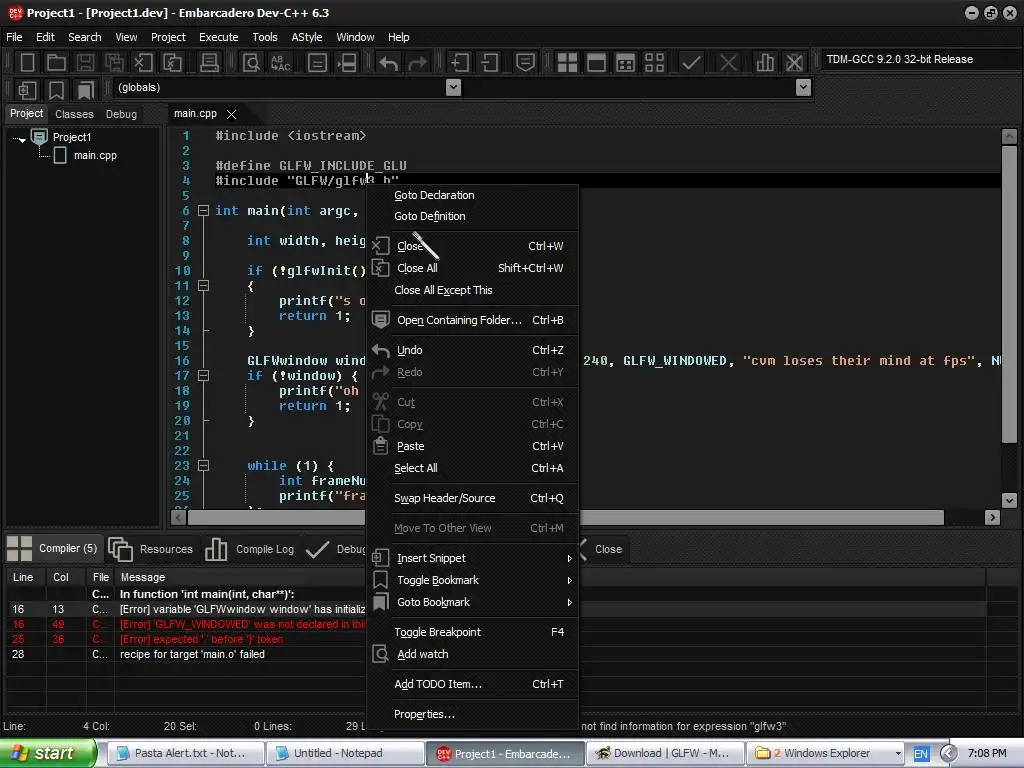Image resolution: width=1024 pixels, height=768 pixels.
Task: Click the Save All toolbar icon
Action: point(114,63)
